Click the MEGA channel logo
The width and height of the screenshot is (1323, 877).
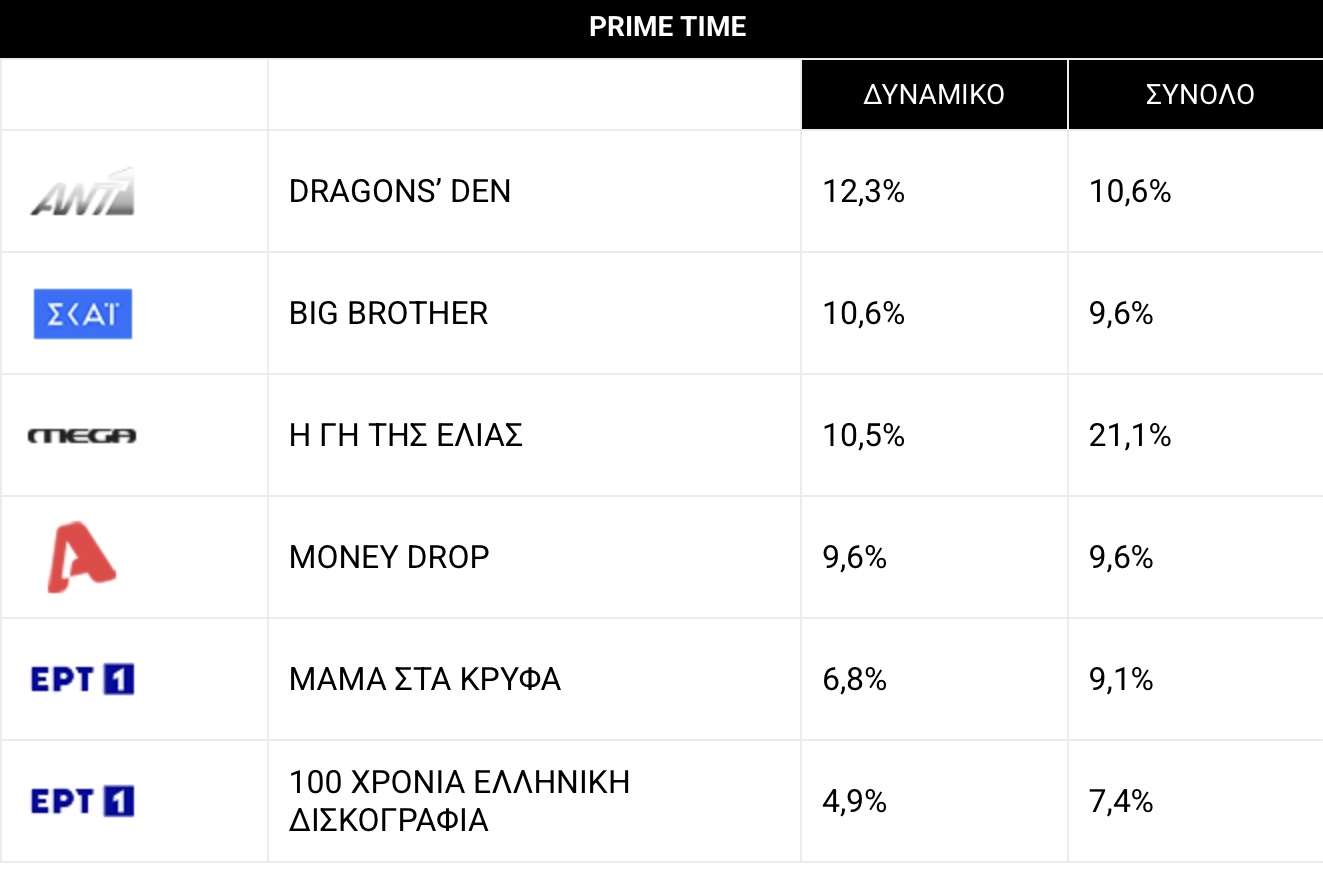pos(83,436)
